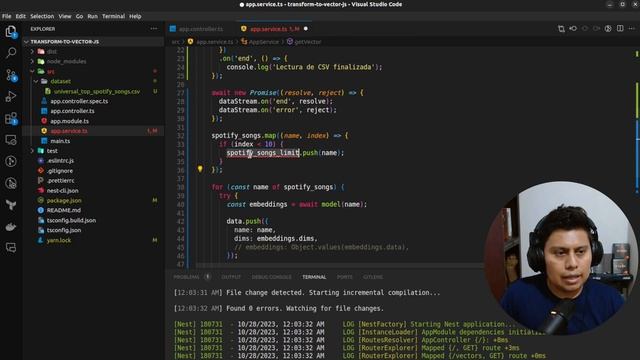This screenshot has width=640, height=360.
Task: Expand the dist folder
Action: pyautogui.click(x=51, y=51)
